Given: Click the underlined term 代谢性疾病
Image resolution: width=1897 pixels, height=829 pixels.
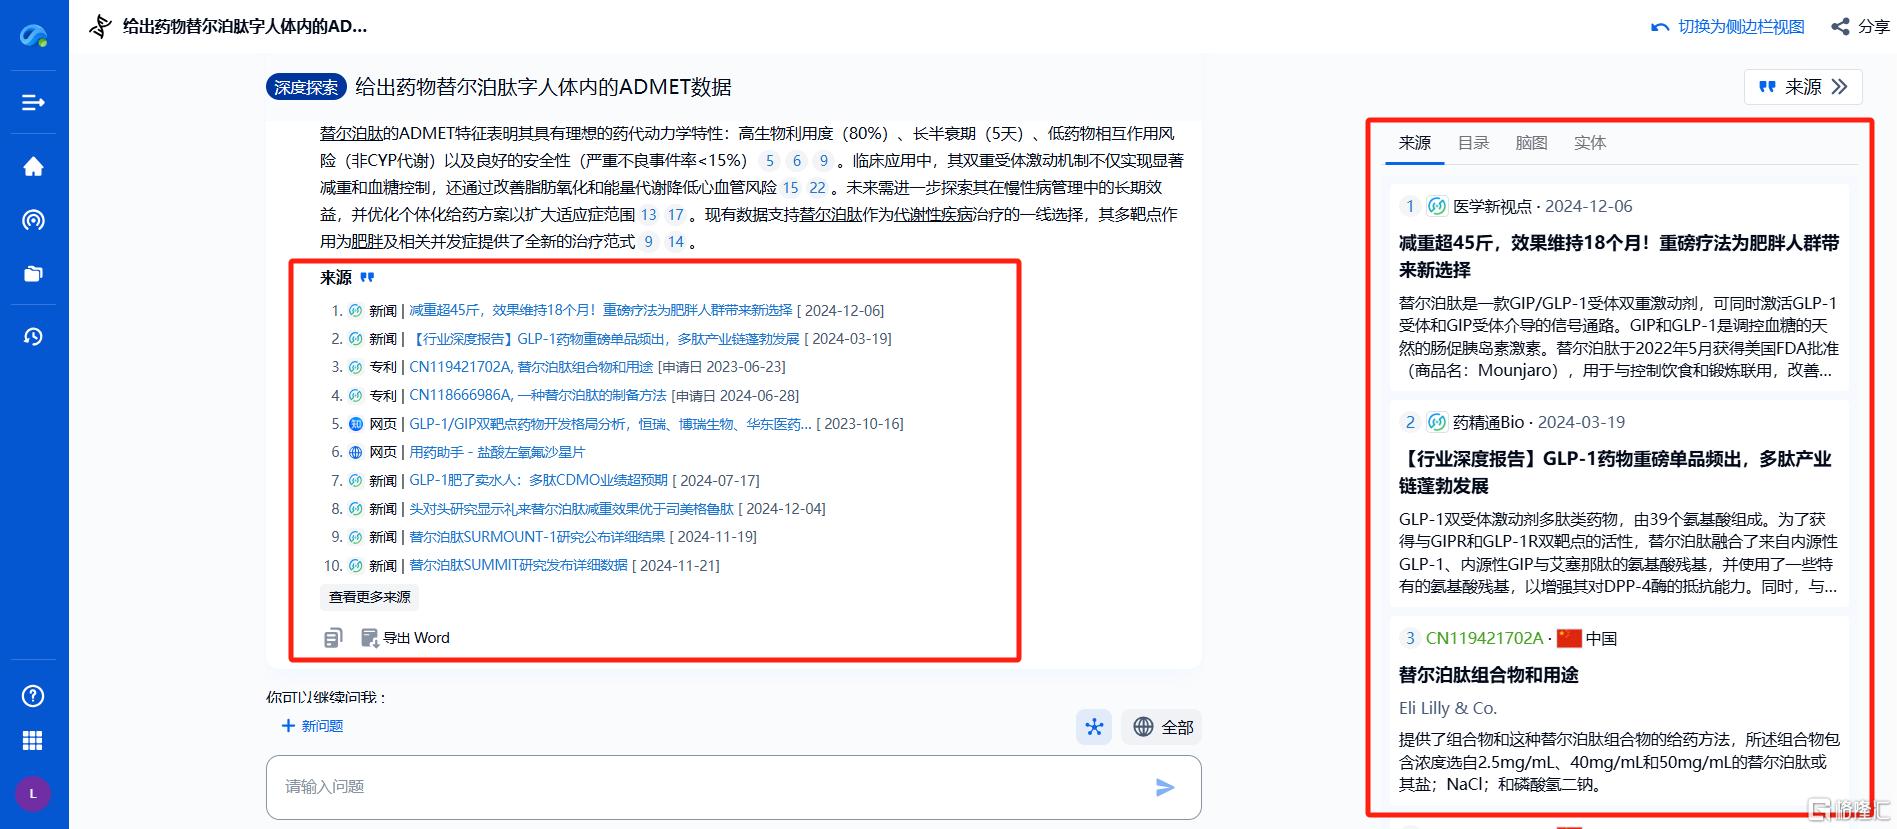Looking at the screenshot, I should point(934,214).
